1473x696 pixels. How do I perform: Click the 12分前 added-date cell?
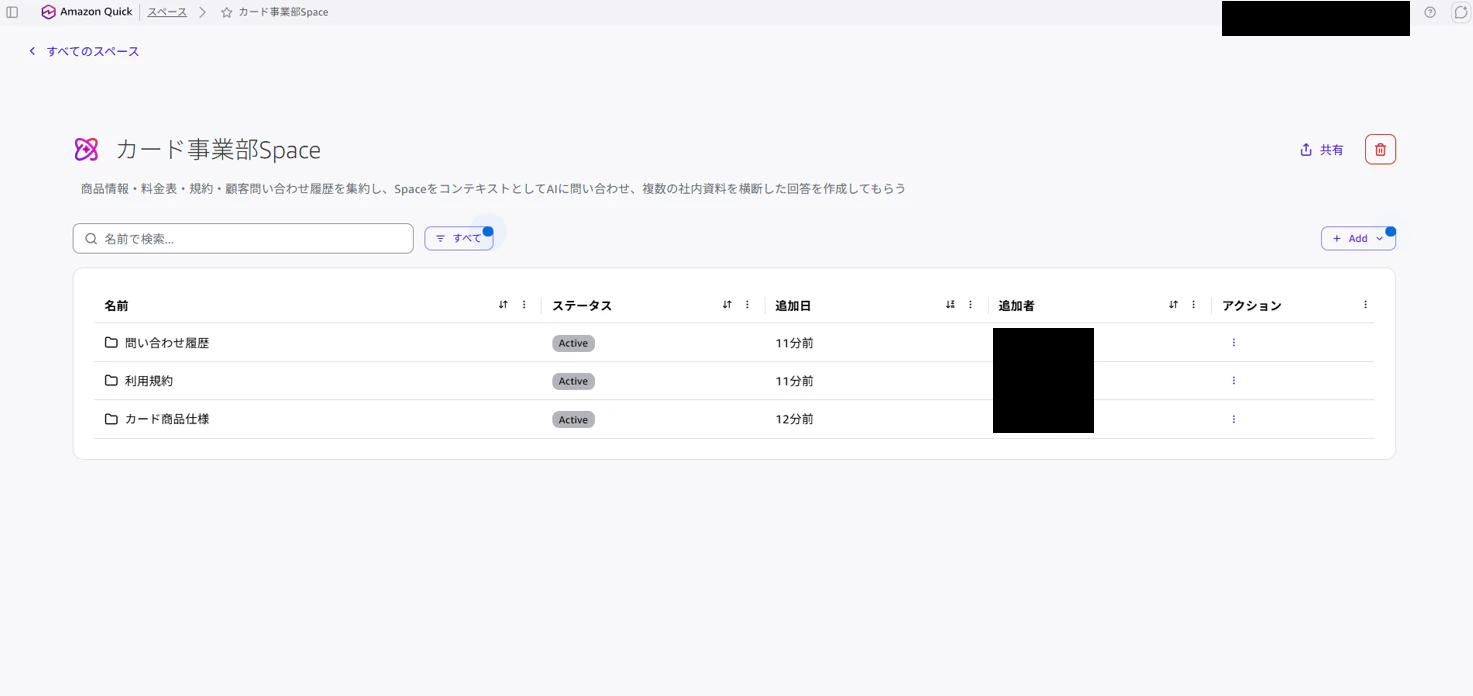point(794,419)
